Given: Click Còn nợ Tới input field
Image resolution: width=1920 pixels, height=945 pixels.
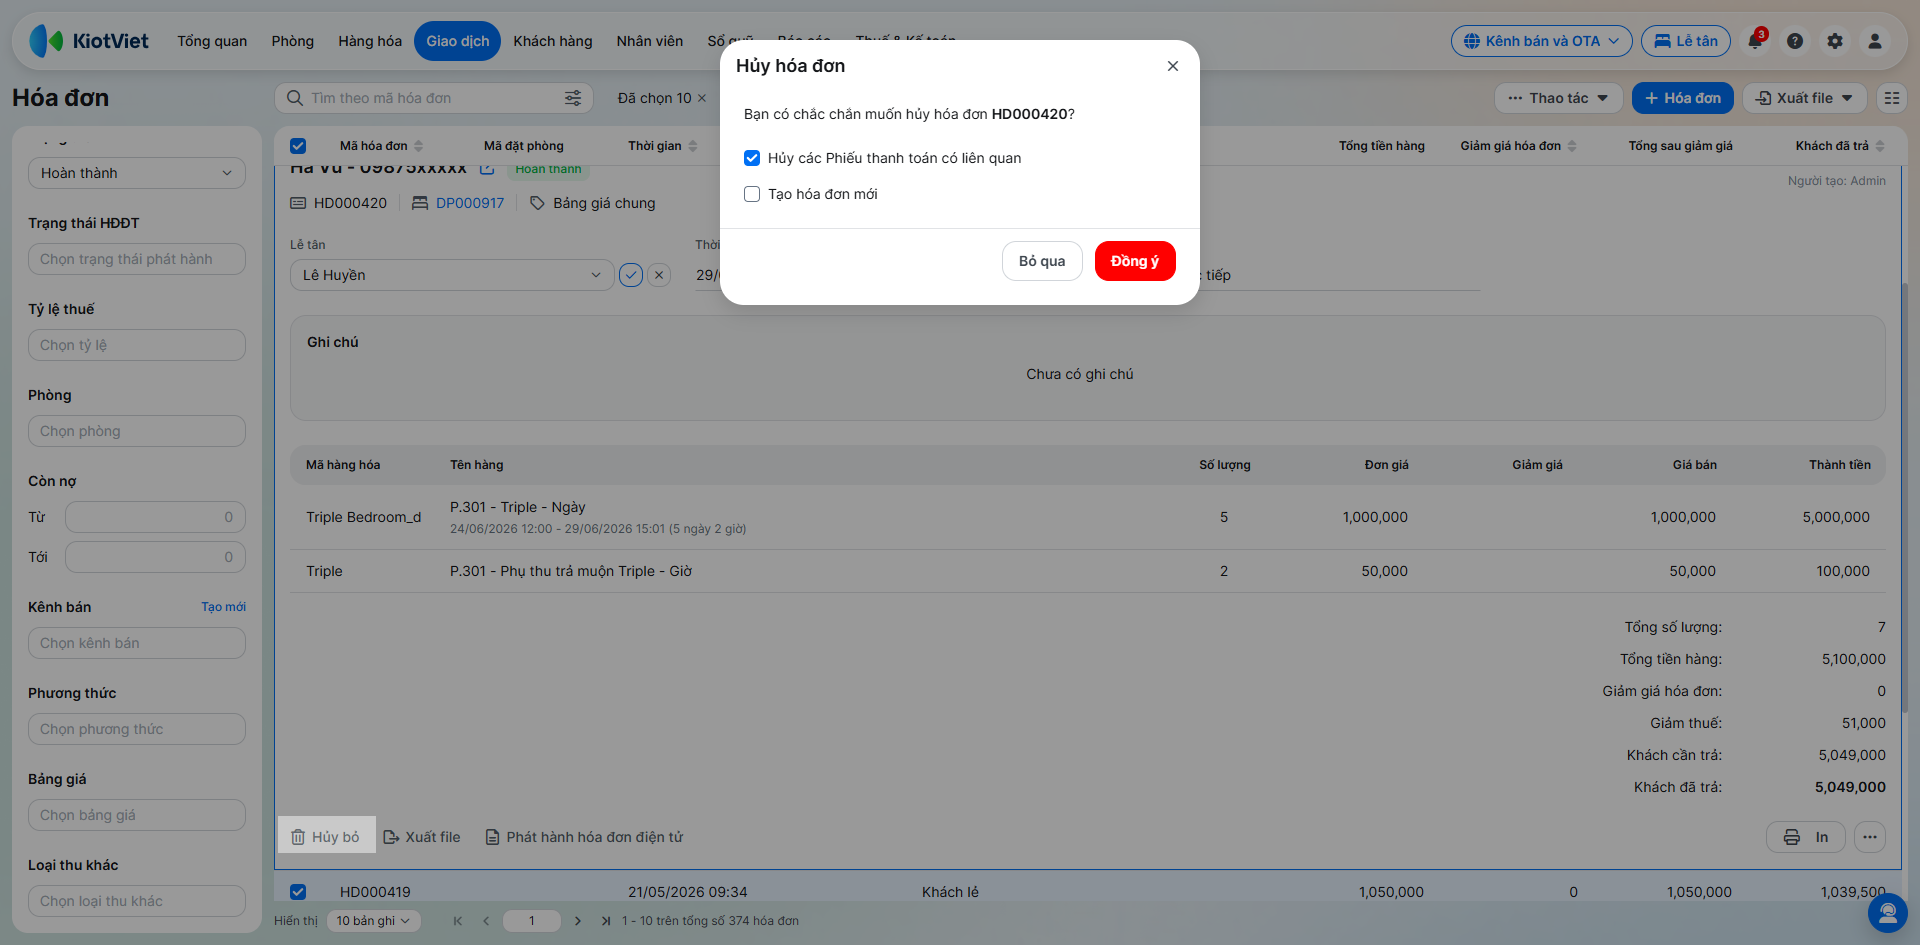Looking at the screenshot, I should point(155,557).
